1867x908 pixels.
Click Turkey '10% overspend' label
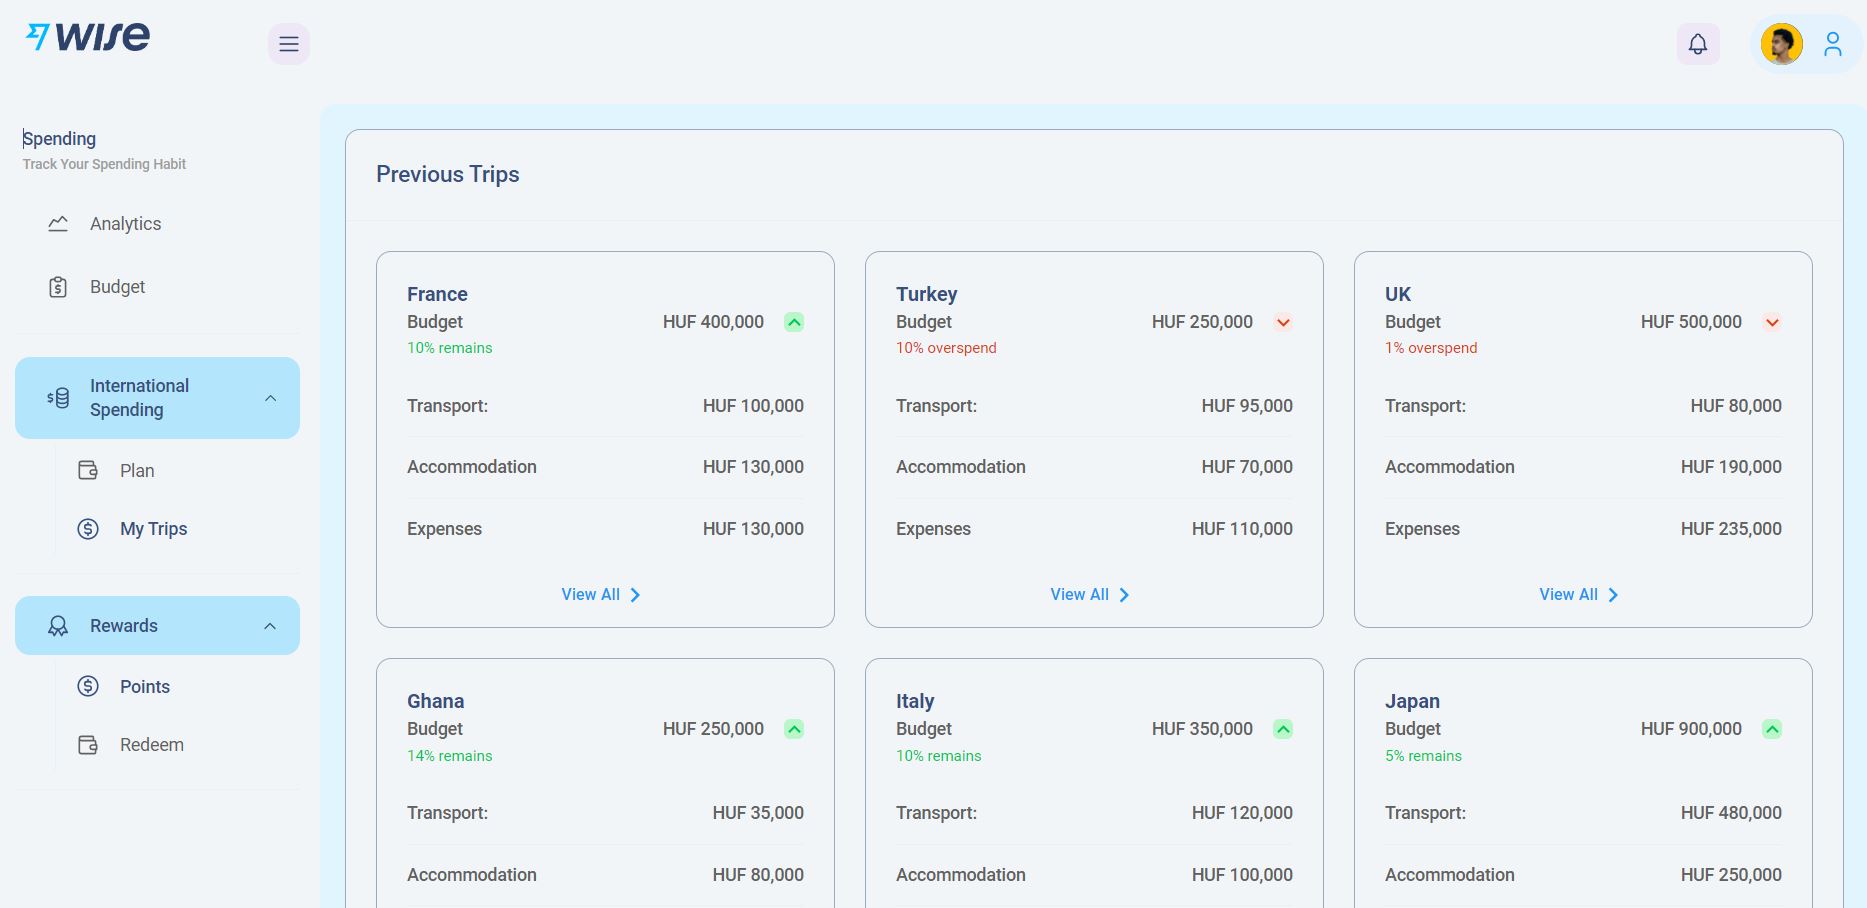[946, 348]
